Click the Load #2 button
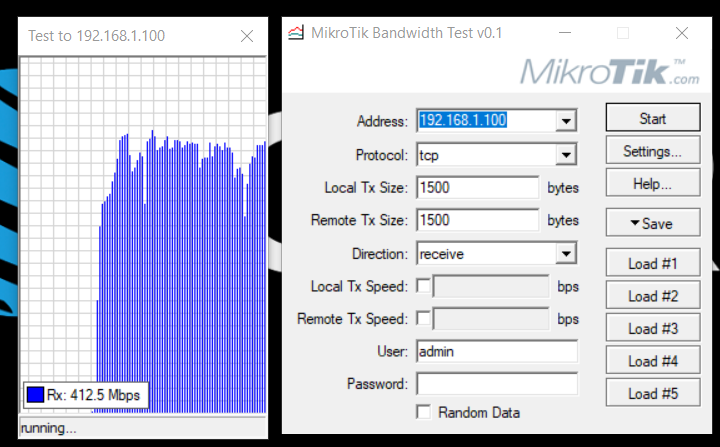 click(653, 295)
